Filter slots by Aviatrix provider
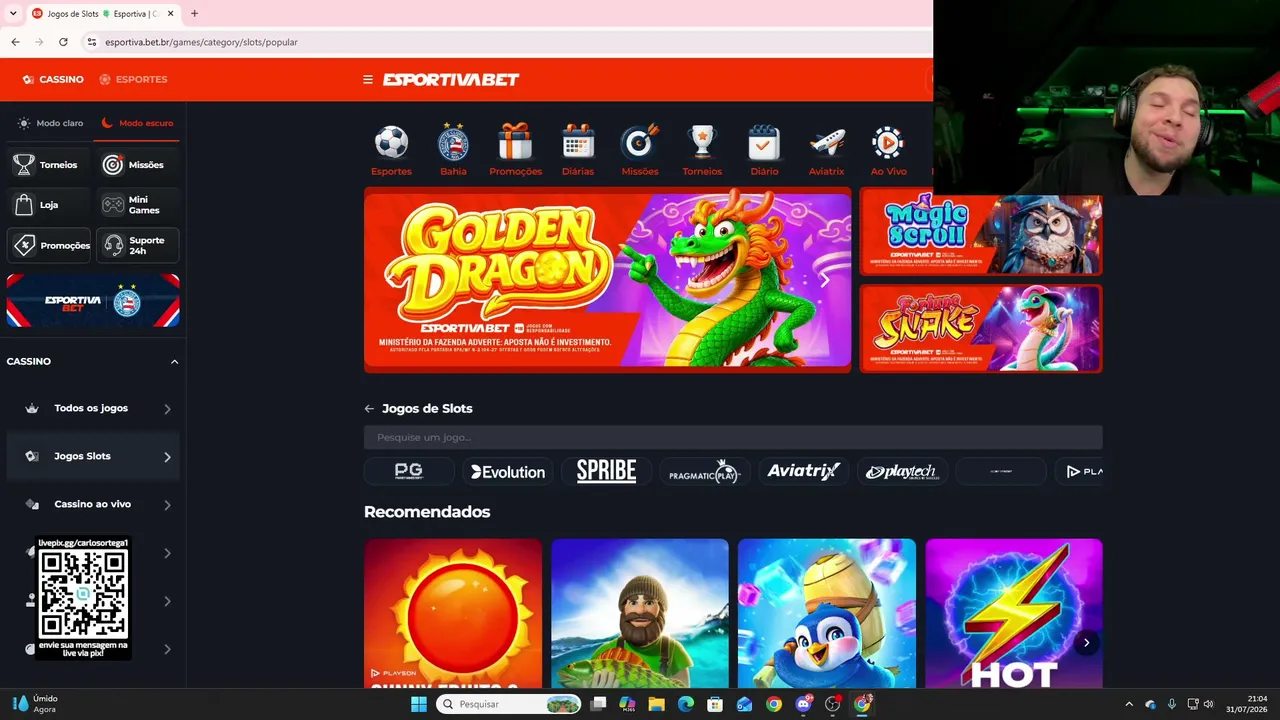The image size is (1280, 720). point(803,471)
